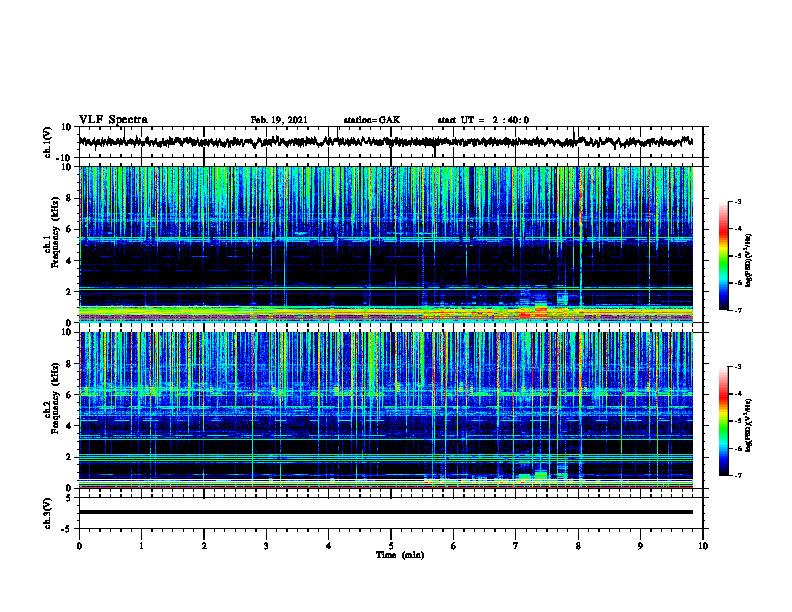
Task: Click time axis tick label "1"
Action: (141, 546)
